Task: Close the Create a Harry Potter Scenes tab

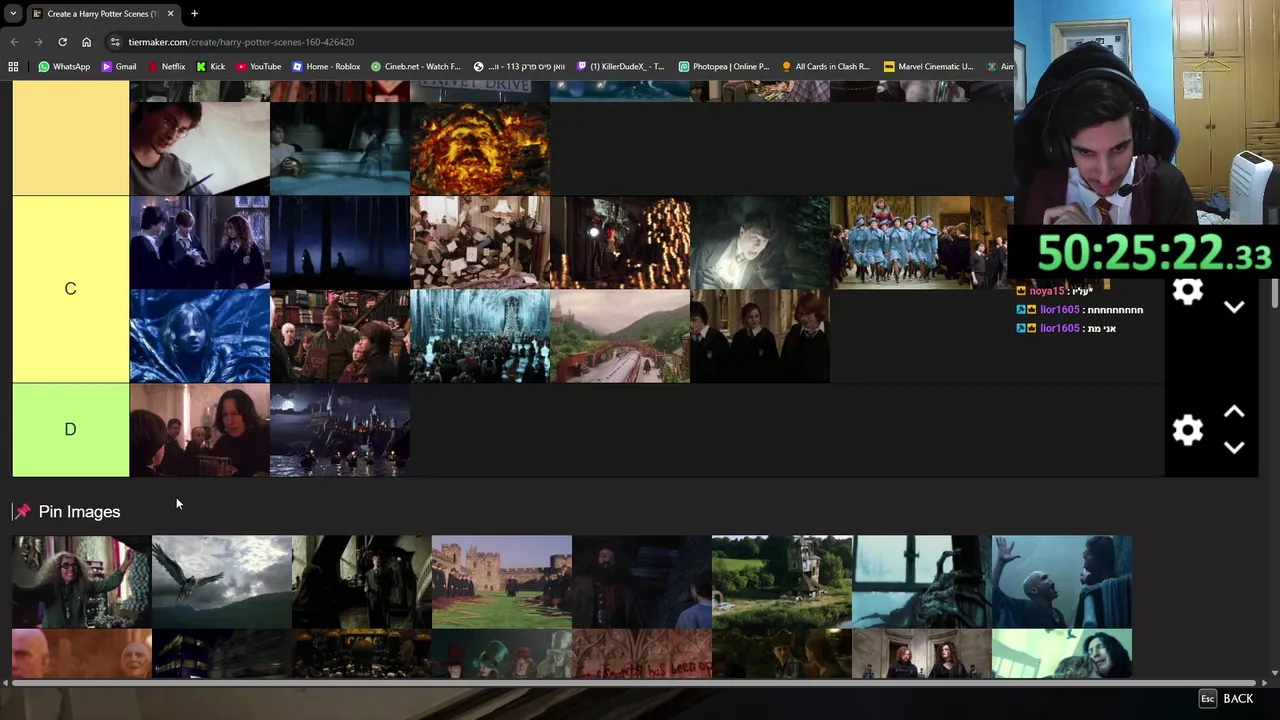Action: point(170,14)
